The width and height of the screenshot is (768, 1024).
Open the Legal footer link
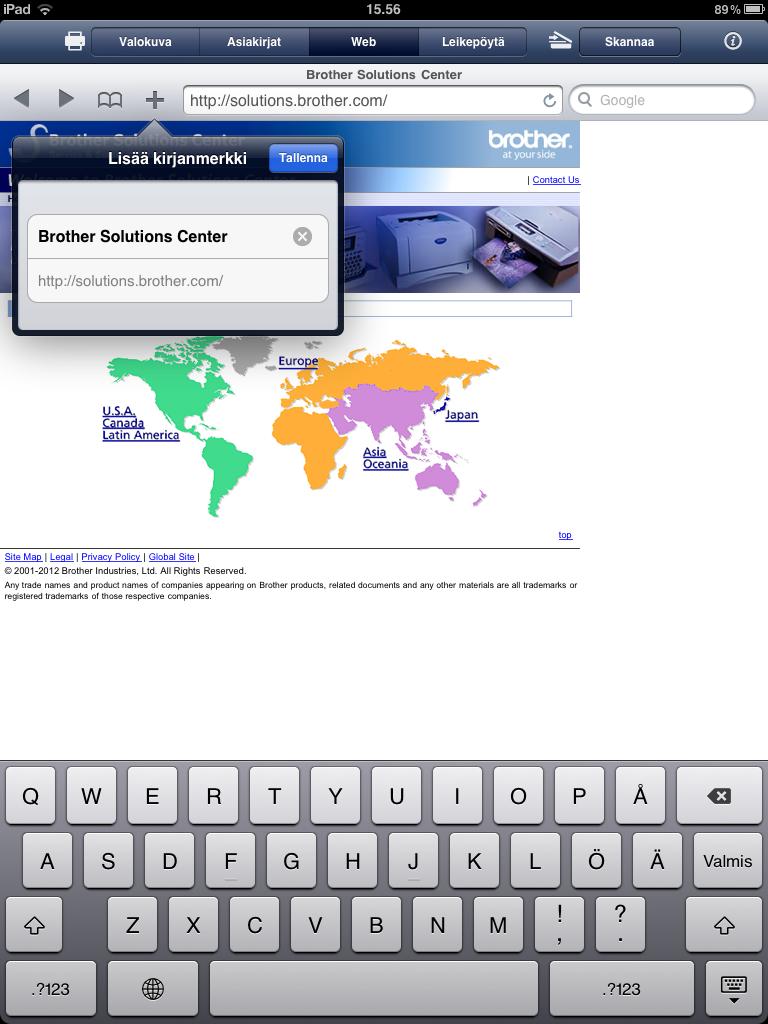coord(61,556)
